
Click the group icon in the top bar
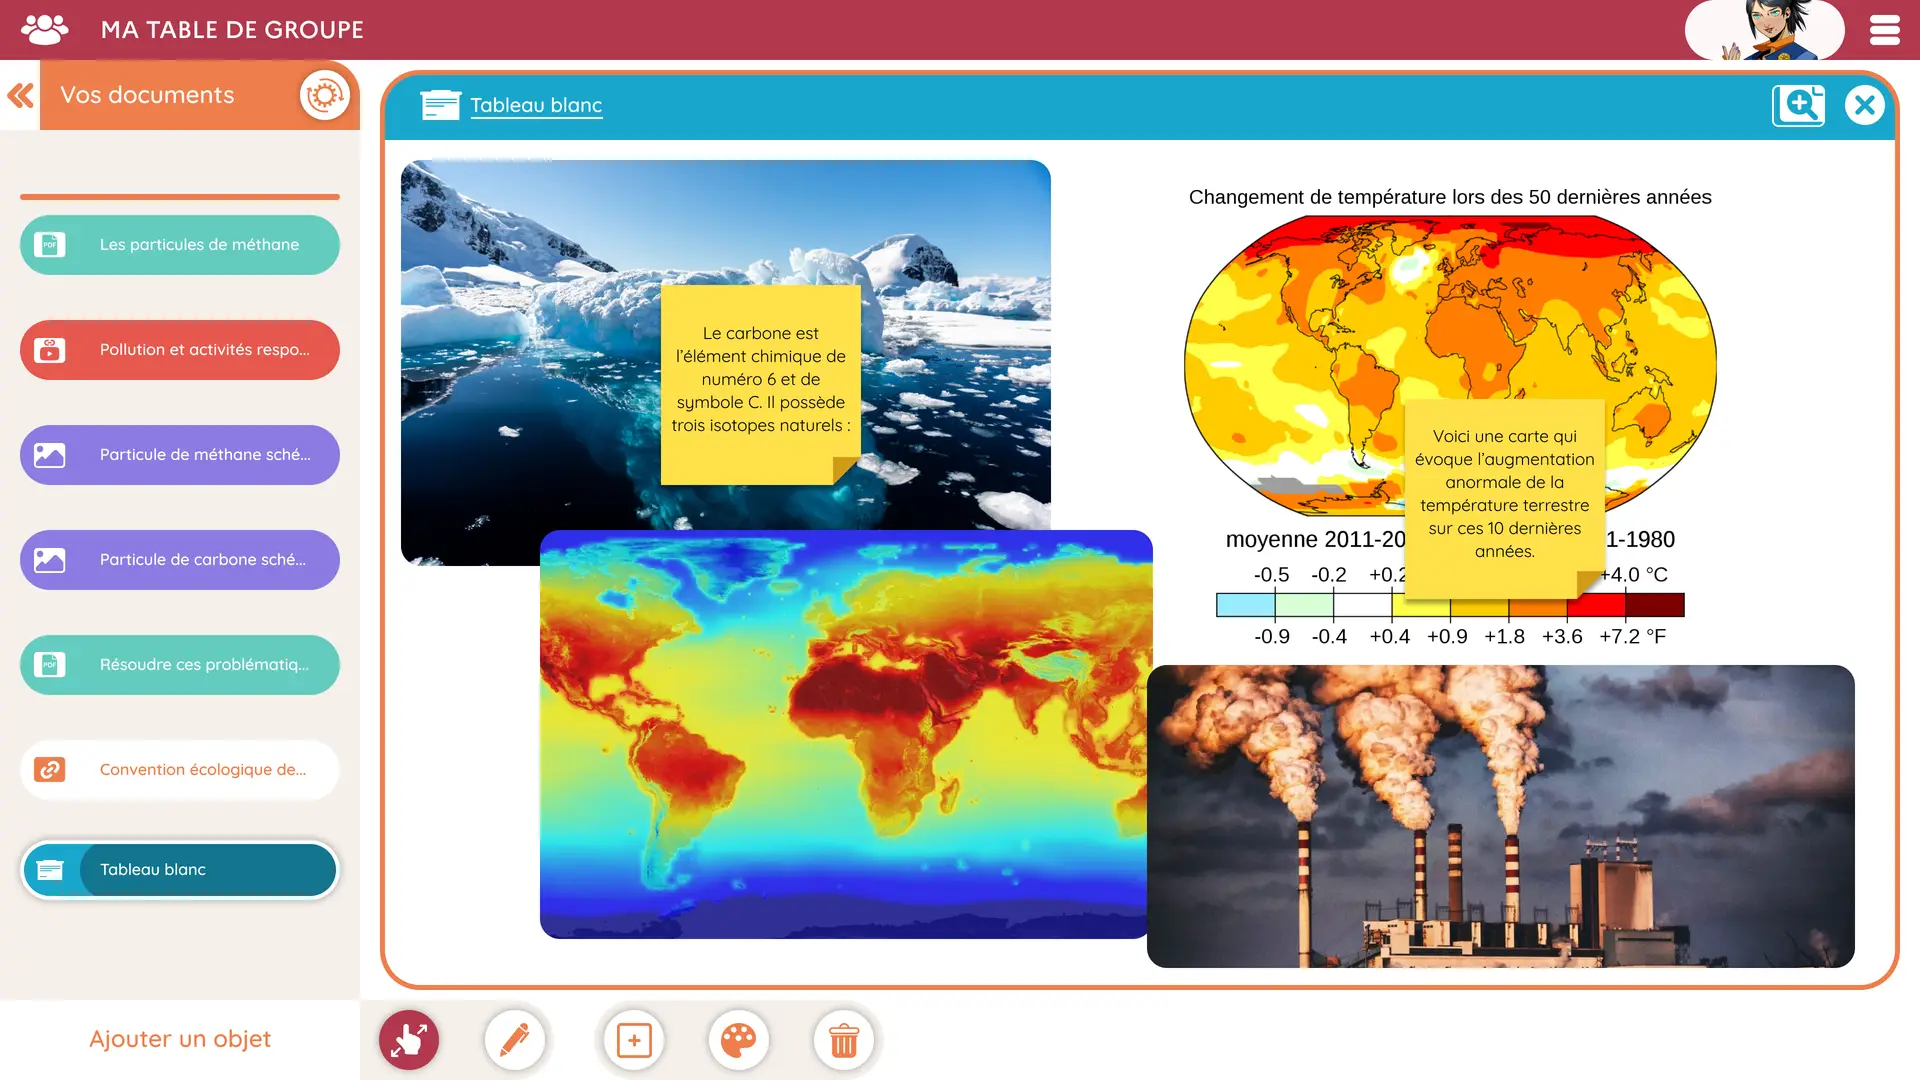[x=40, y=29]
